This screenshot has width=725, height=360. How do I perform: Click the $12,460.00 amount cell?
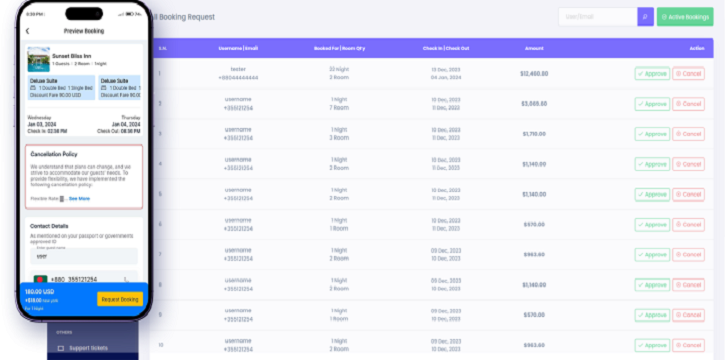pyautogui.click(x=534, y=73)
